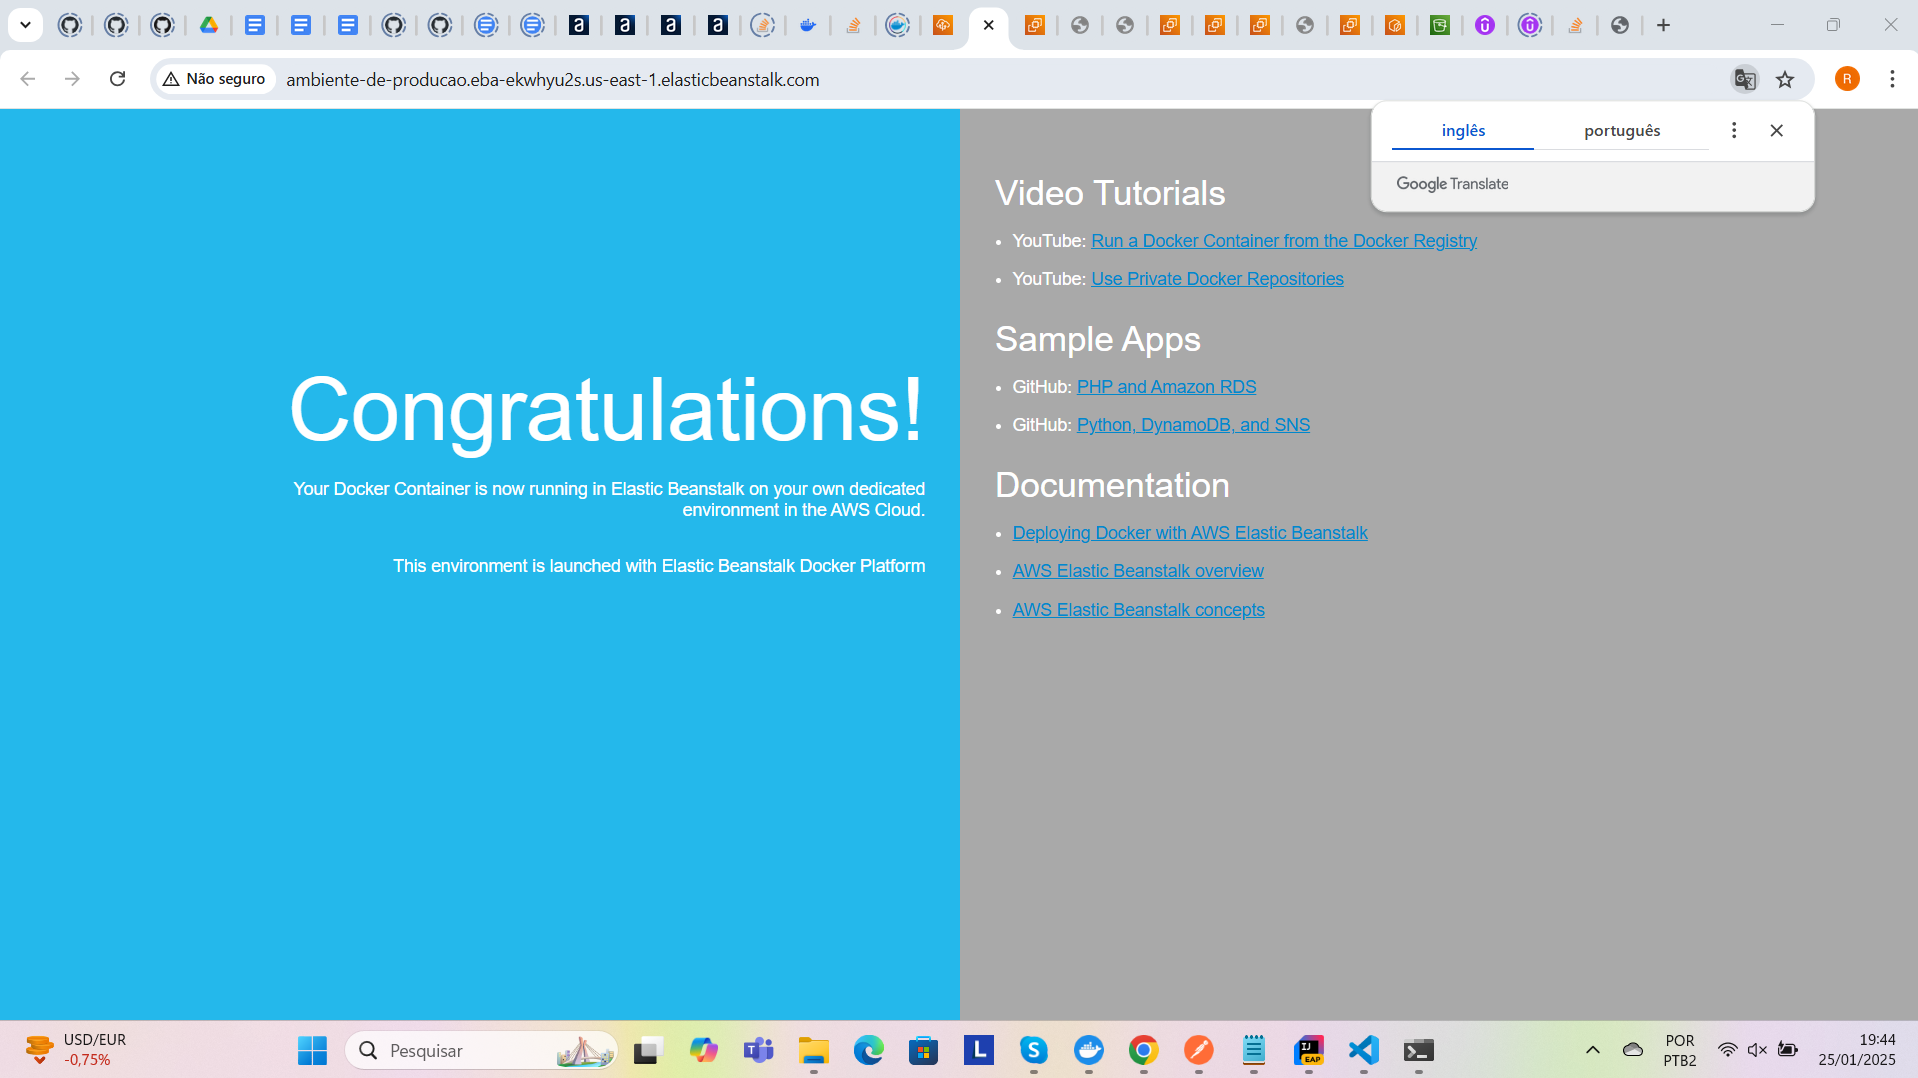Image resolution: width=1918 pixels, height=1078 pixels.
Task: Select the 'português' translate tab
Action: pyautogui.click(x=1622, y=131)
